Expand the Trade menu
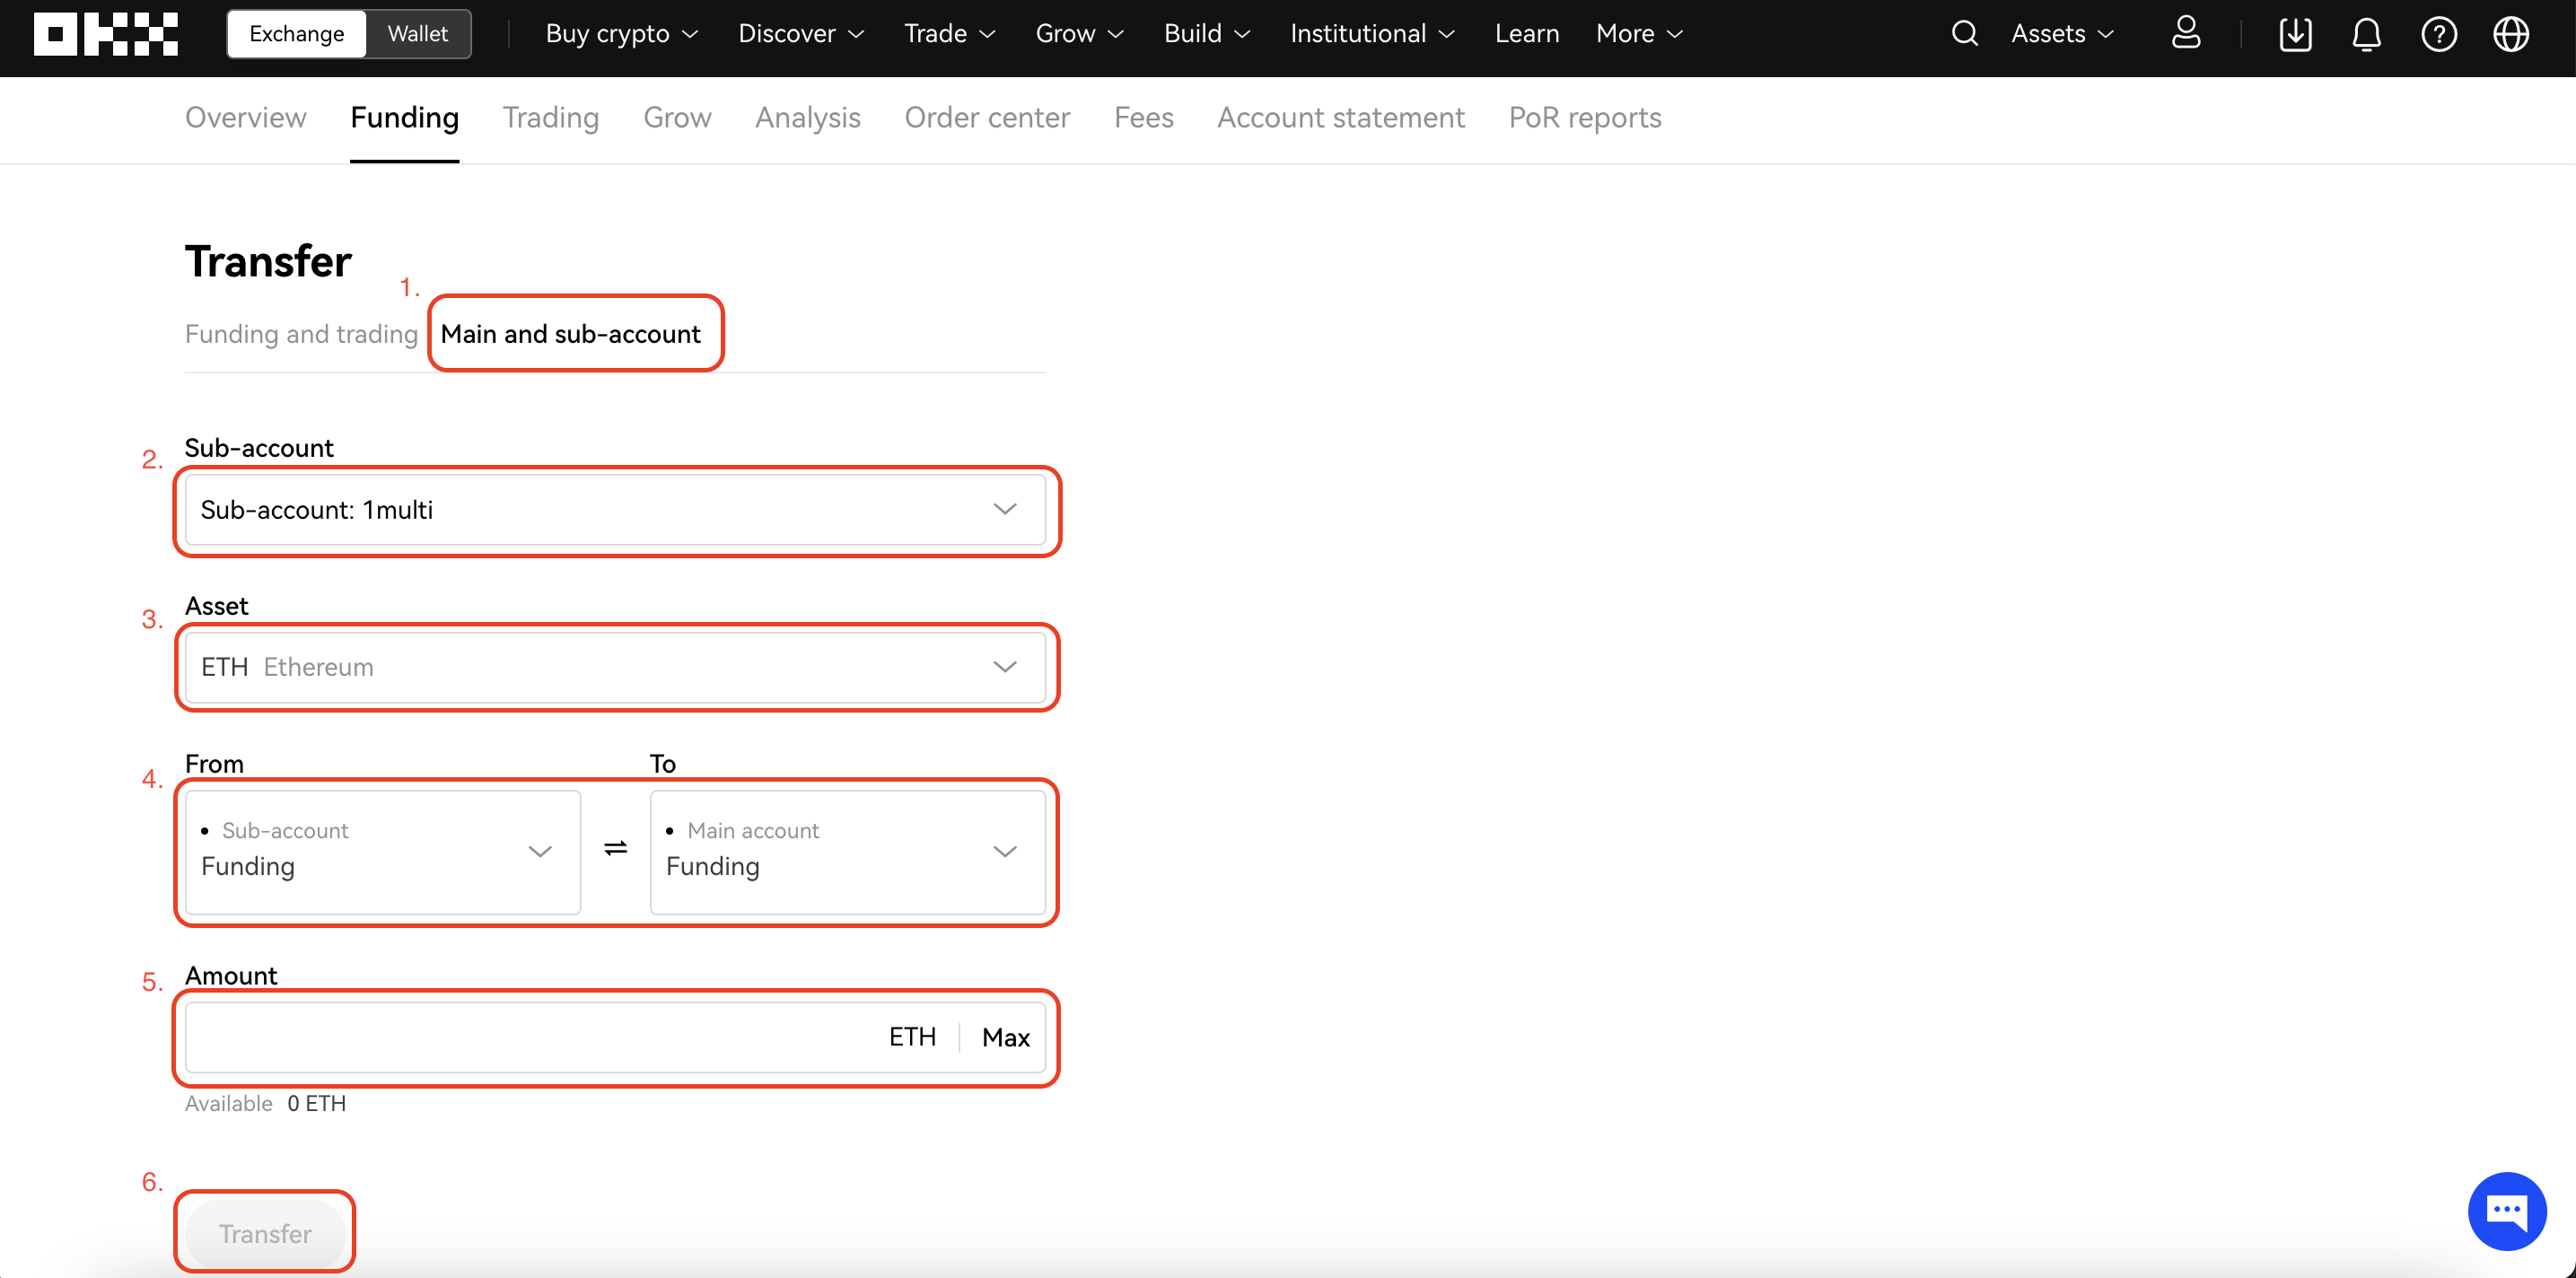Screen dimensions: 2576x1278 [949, 34]
